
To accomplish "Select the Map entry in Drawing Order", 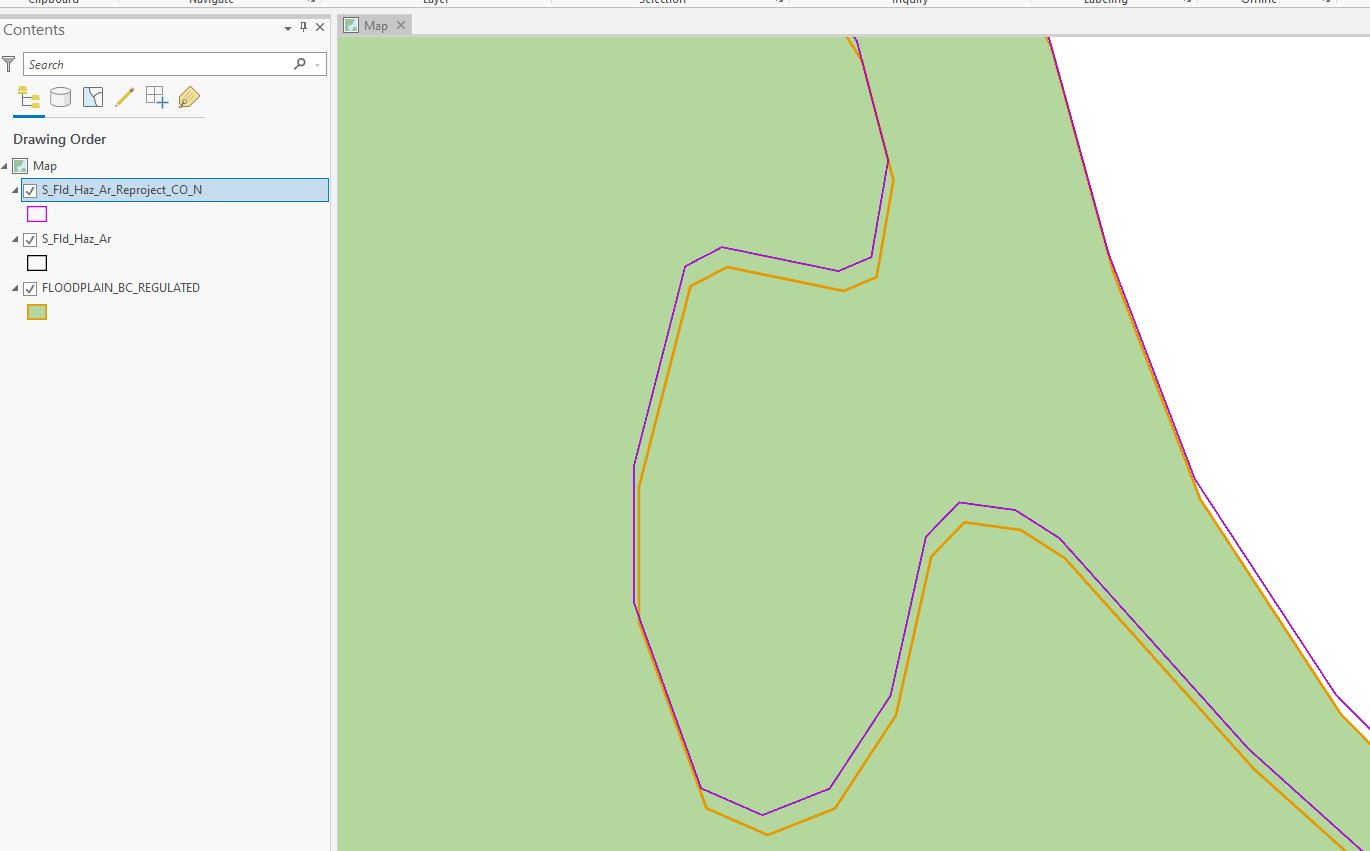I will point(45,166).
